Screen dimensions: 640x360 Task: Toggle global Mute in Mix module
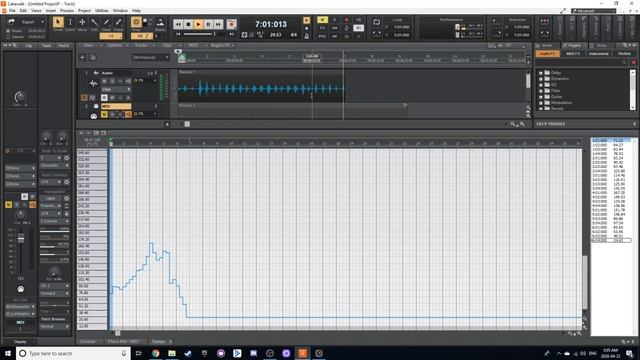pyautogui.click(x=322, y=20)
